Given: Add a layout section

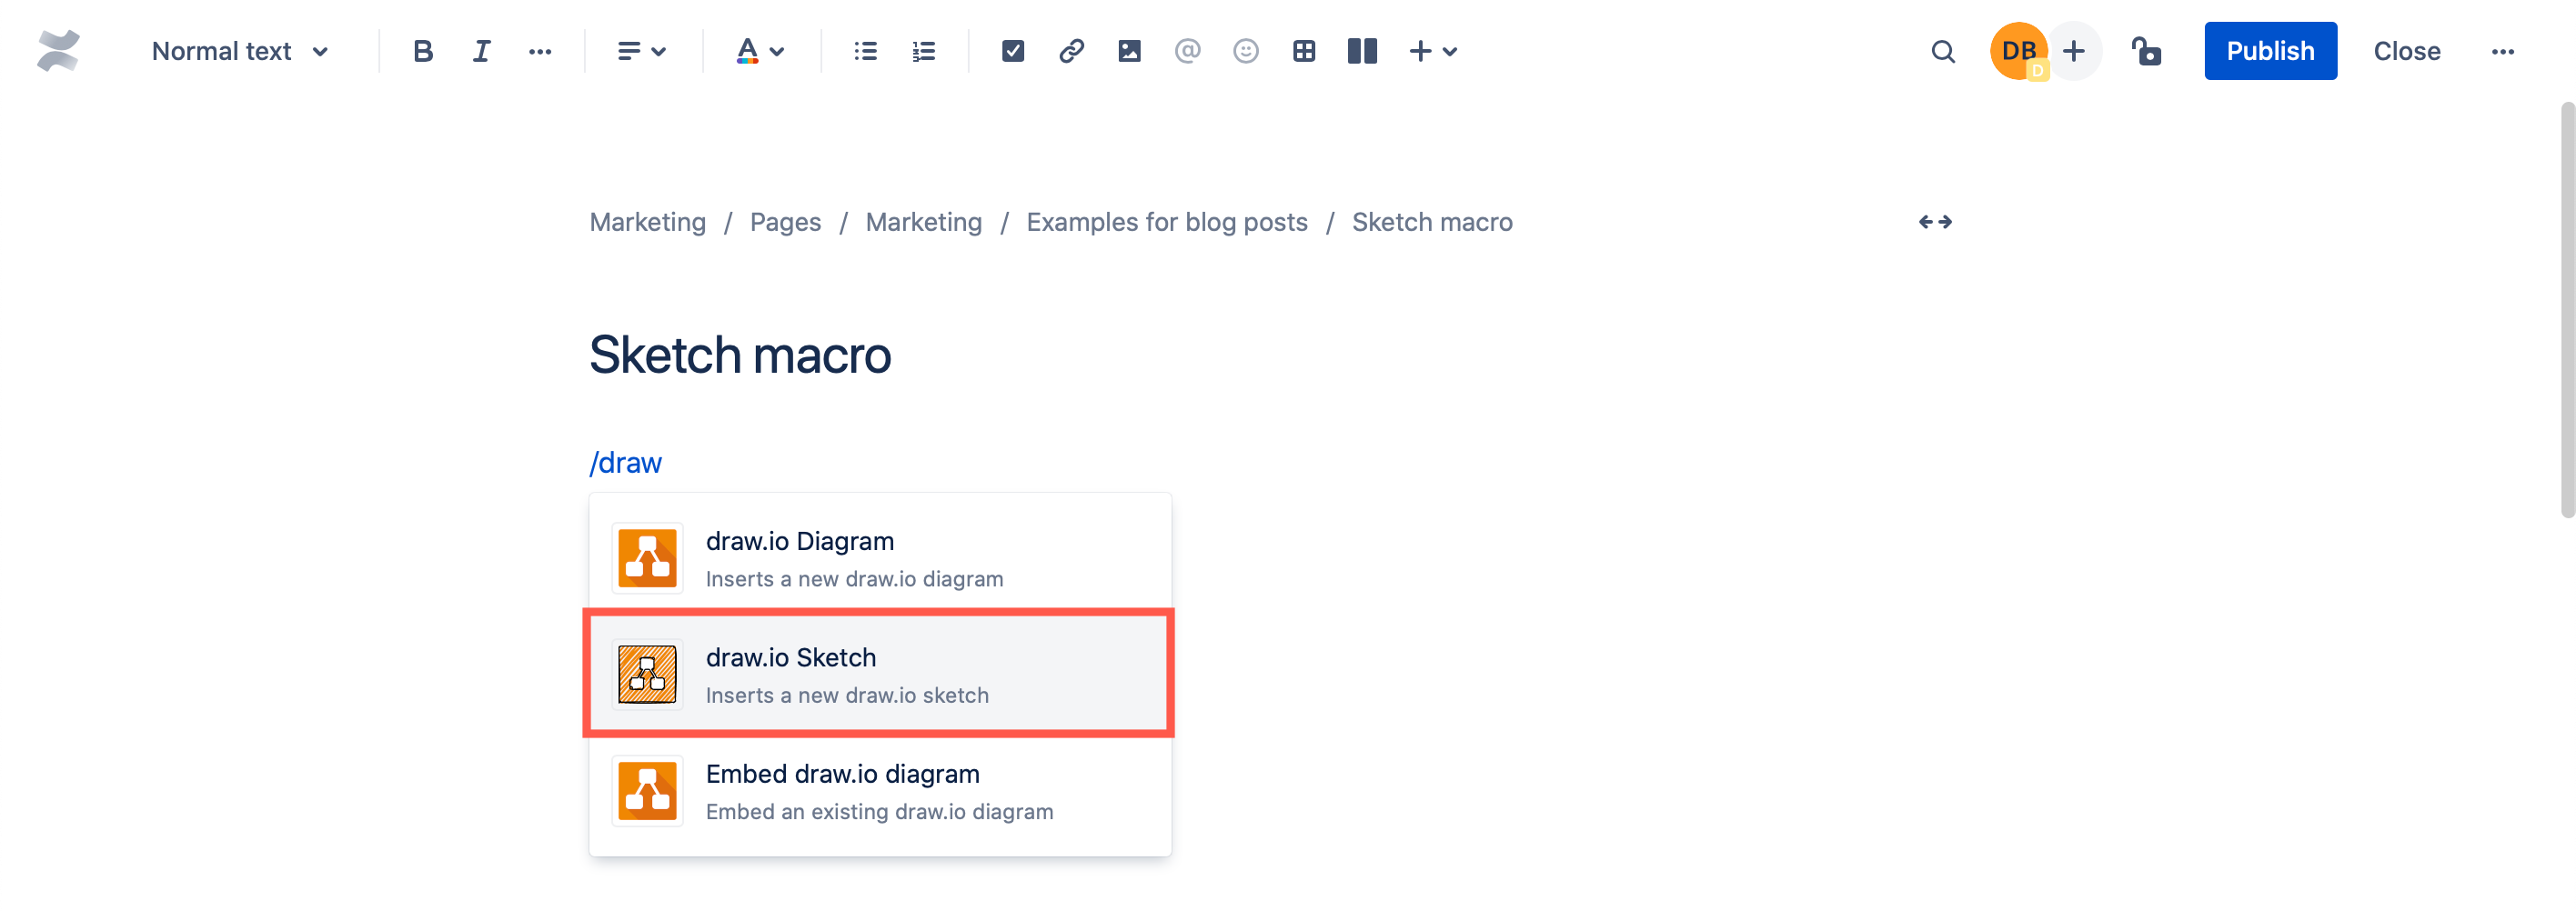Looking at the screenshot, I should (x=1361, y=51).
